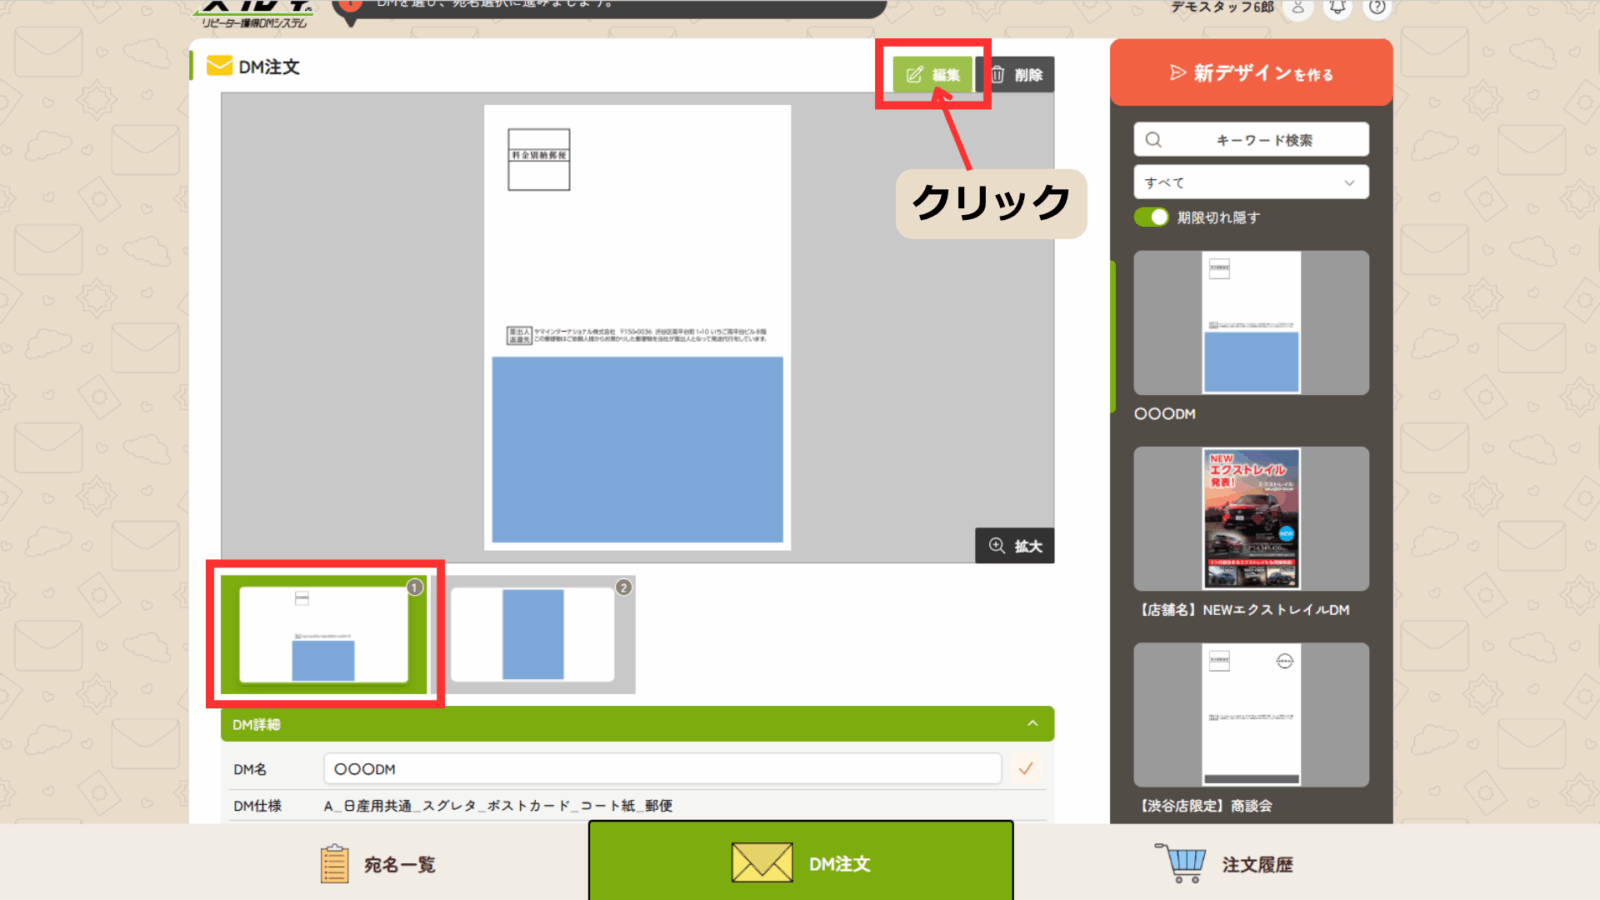This screenshot has height=900, width=1600.
Task: Click the 削除 trash delete button
Action: 1016,75
